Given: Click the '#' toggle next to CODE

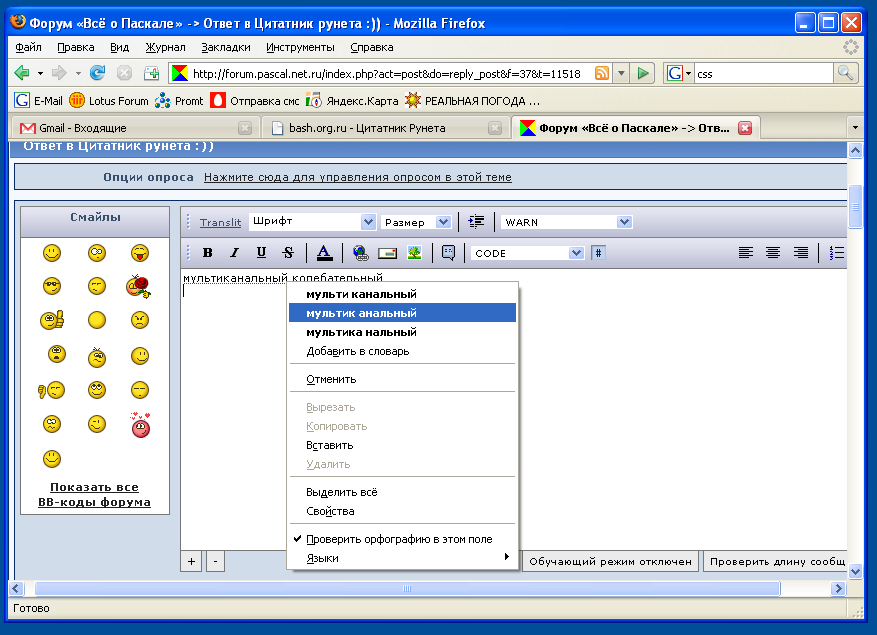Looking at the screenshot, I should point(598,253).
